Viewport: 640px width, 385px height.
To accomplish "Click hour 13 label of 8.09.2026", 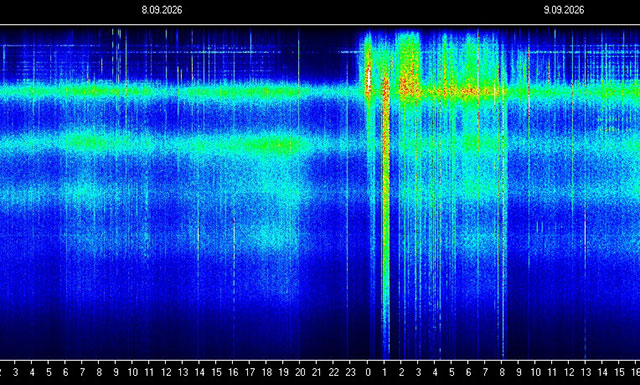I will (182, 372).
